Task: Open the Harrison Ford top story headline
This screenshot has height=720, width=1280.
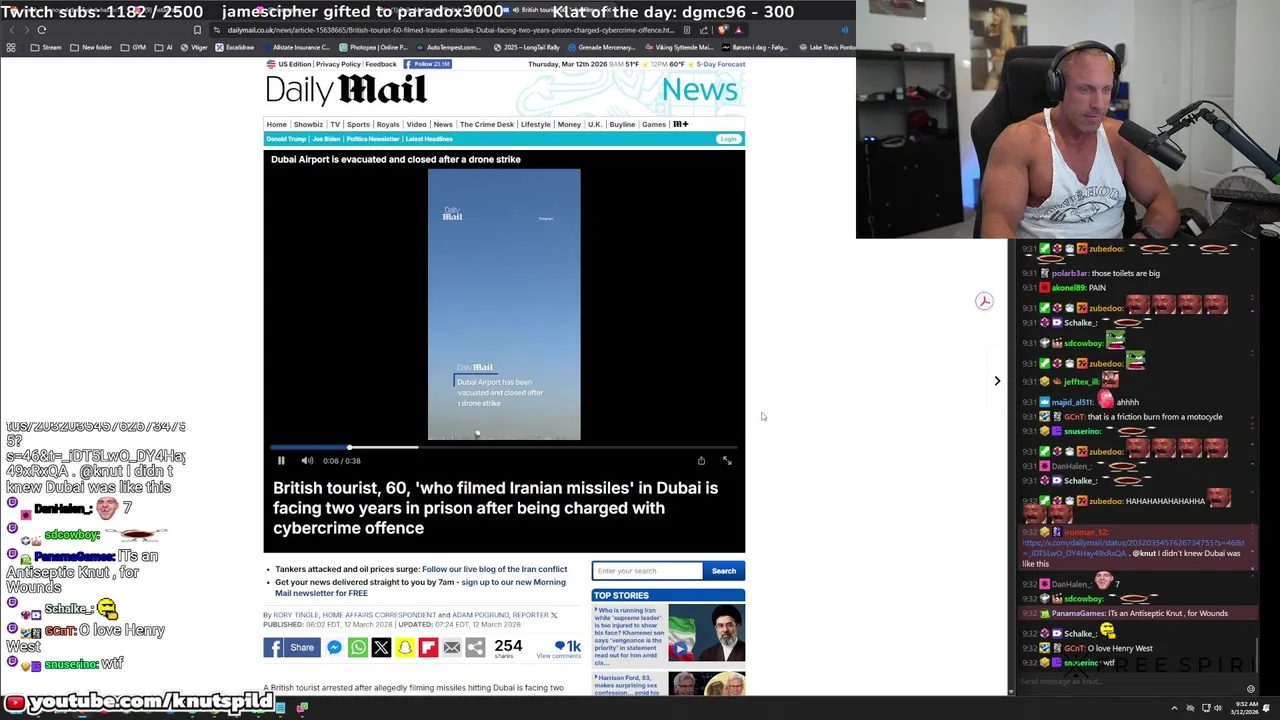Action: point(629,686)
